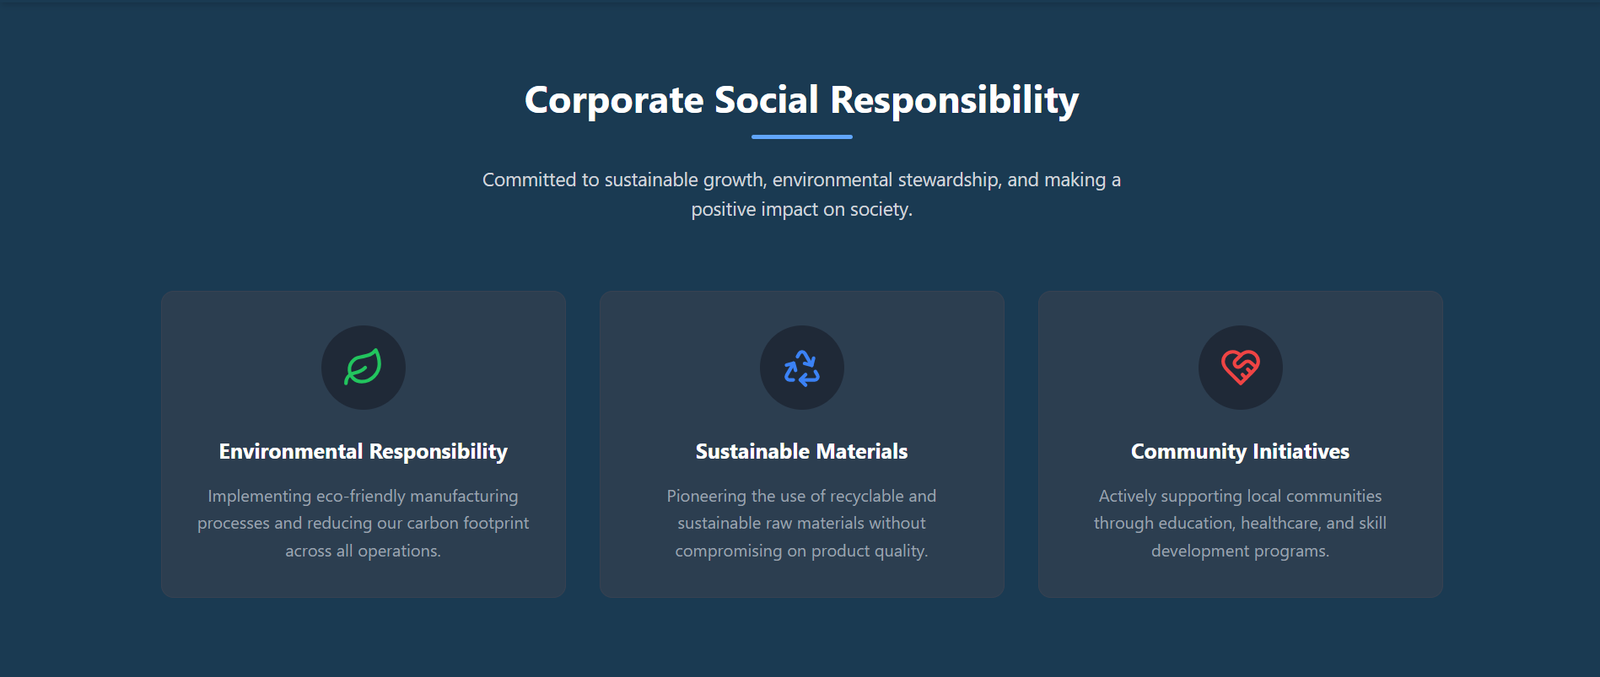The image size is (1600, 677).
Task: Click the red heart handshake icon
Action: click(x=1240, y=367)
